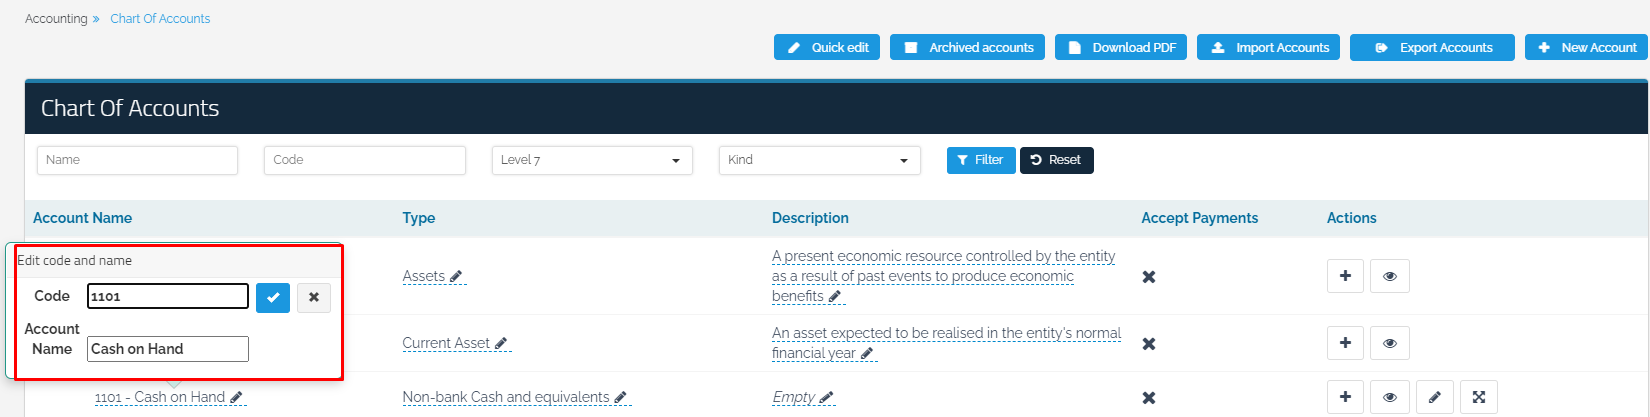Expand the Kind dropdown filter
This screenshot has height=417, width=1650.
[x=819, y=160]
